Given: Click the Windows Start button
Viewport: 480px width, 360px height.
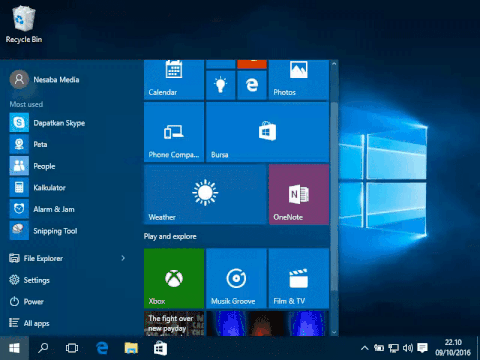Looking at the screenshot, I should point(14,348).
